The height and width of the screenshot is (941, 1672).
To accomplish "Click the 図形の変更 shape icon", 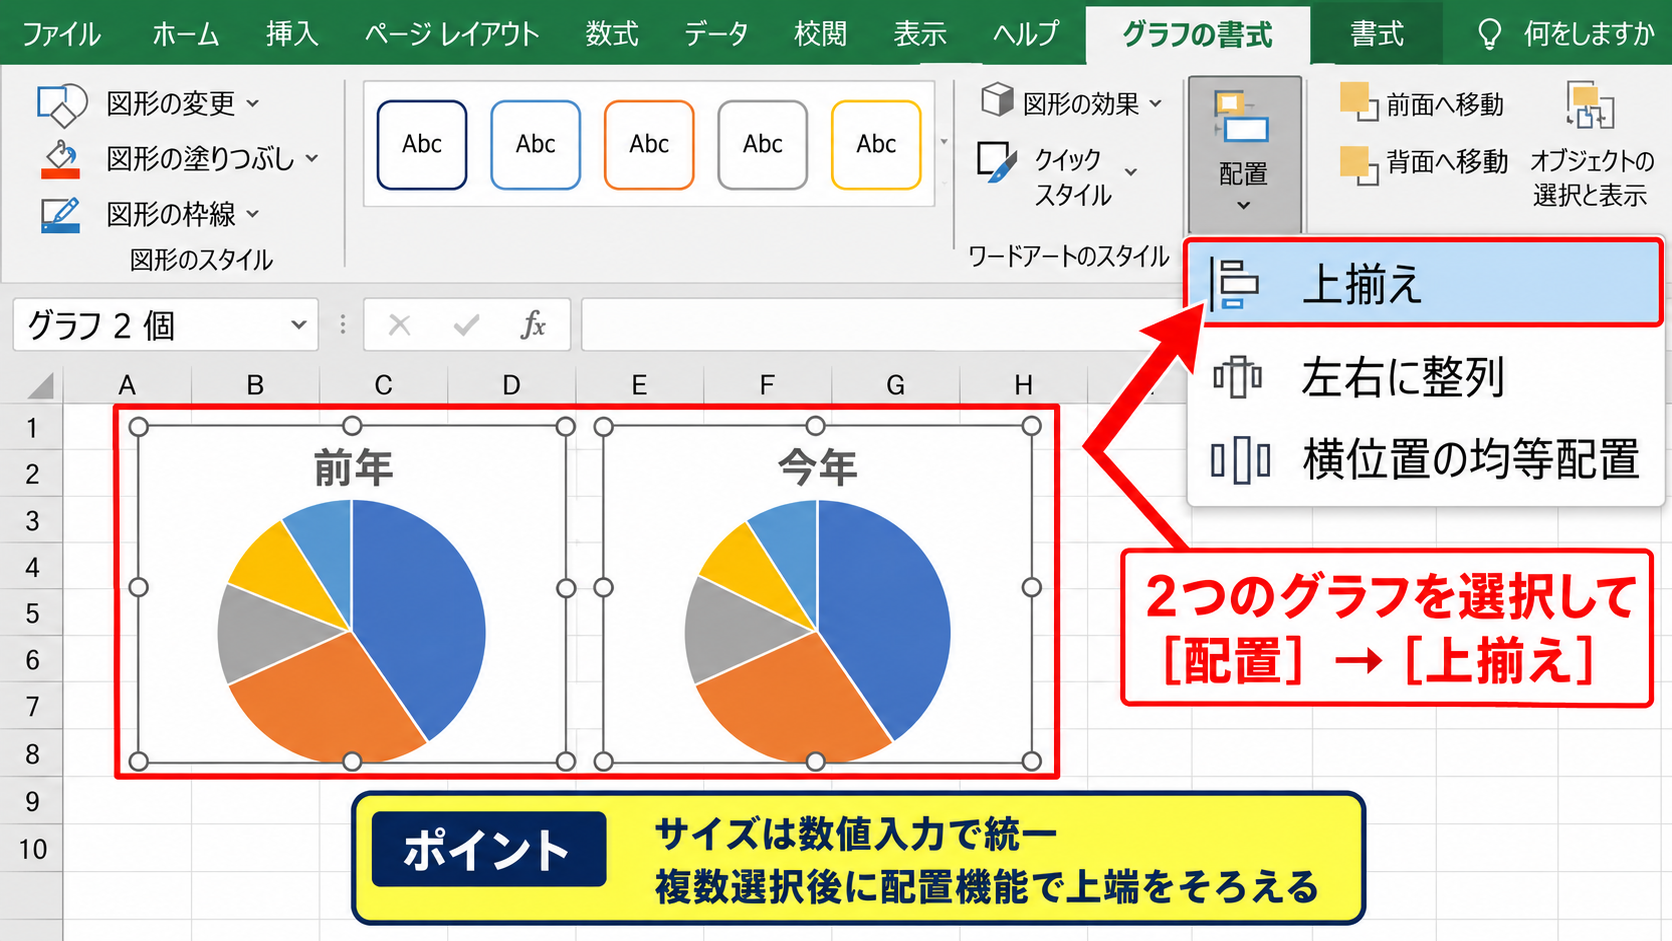I will tap(61, 104).
